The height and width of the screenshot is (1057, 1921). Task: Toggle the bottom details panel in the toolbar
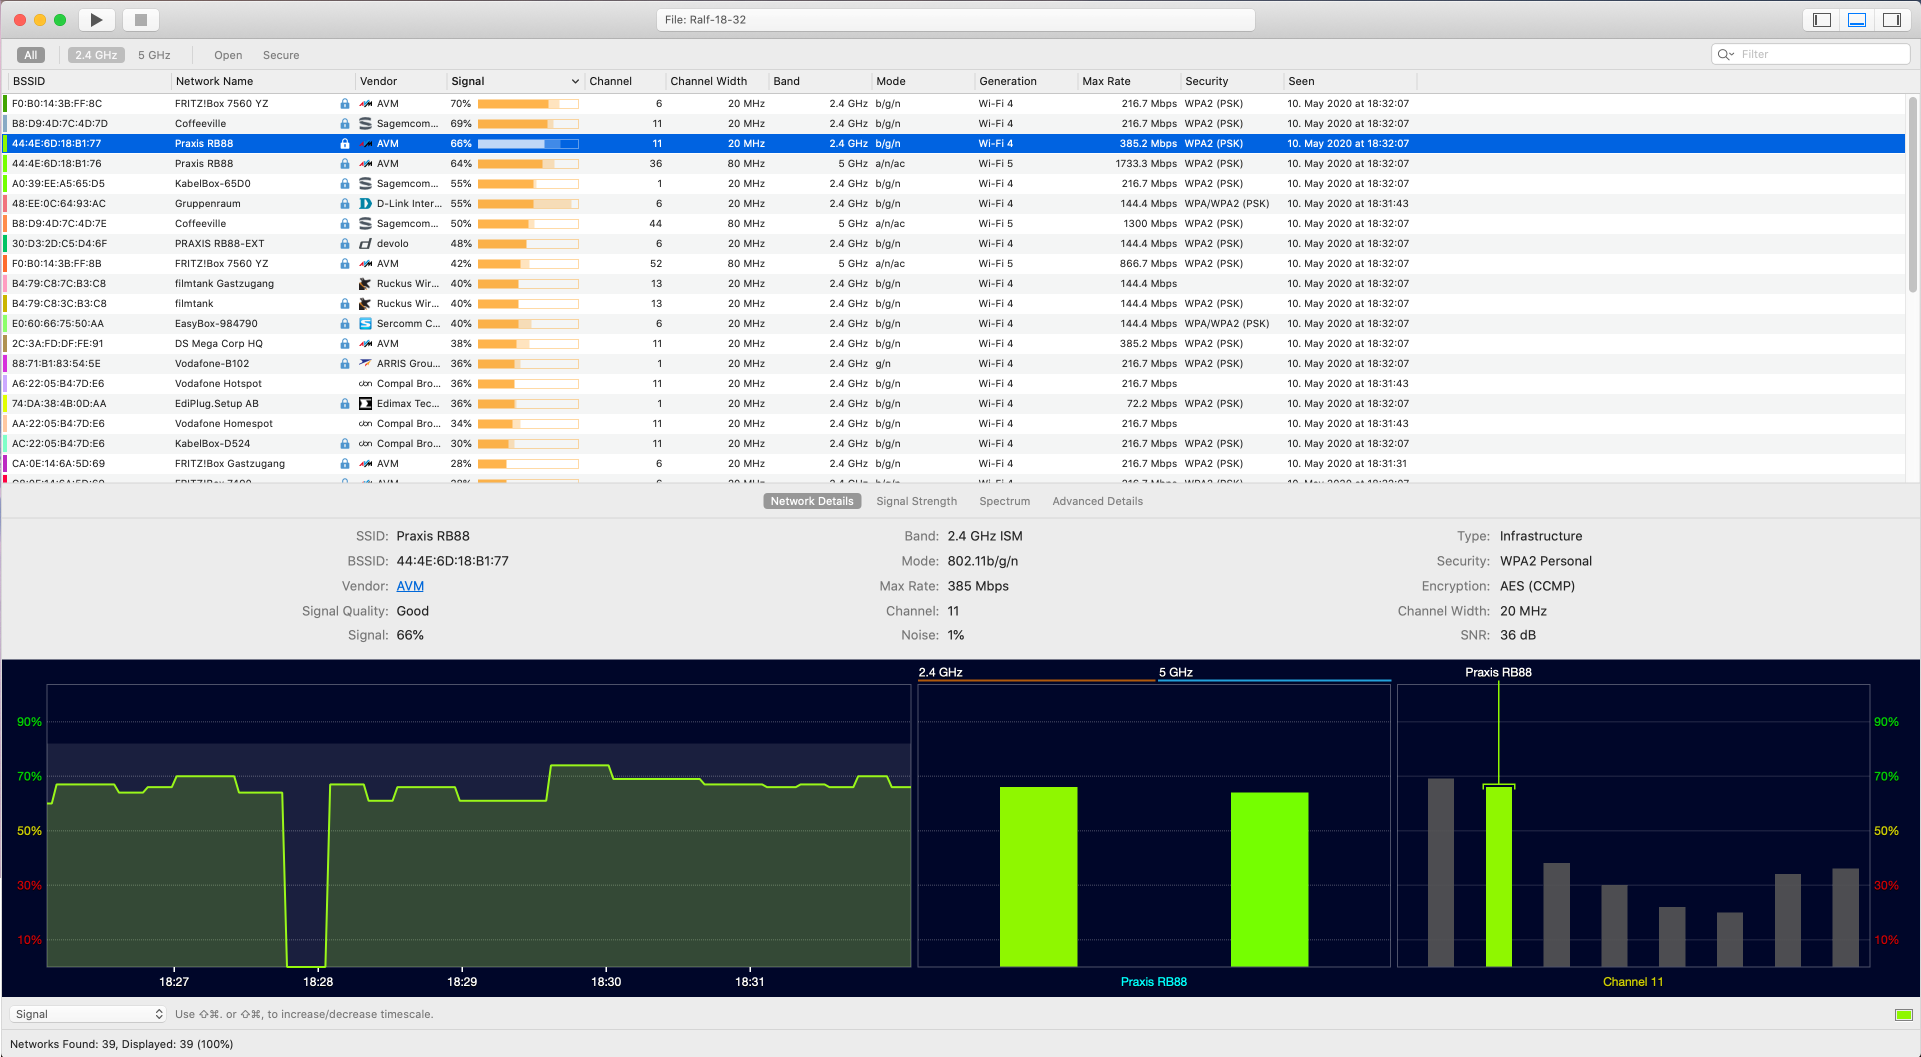pos(1857,20)
